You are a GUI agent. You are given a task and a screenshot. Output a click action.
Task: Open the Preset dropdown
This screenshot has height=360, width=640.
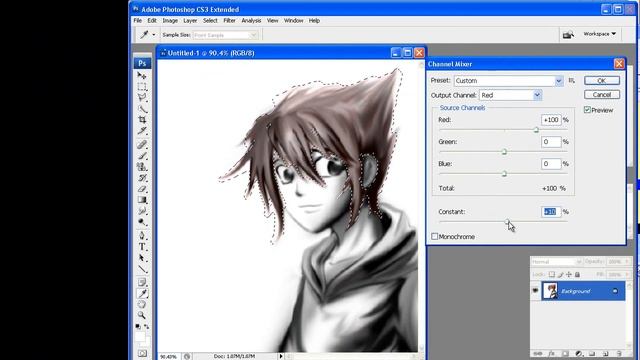[x=509, y=80]
